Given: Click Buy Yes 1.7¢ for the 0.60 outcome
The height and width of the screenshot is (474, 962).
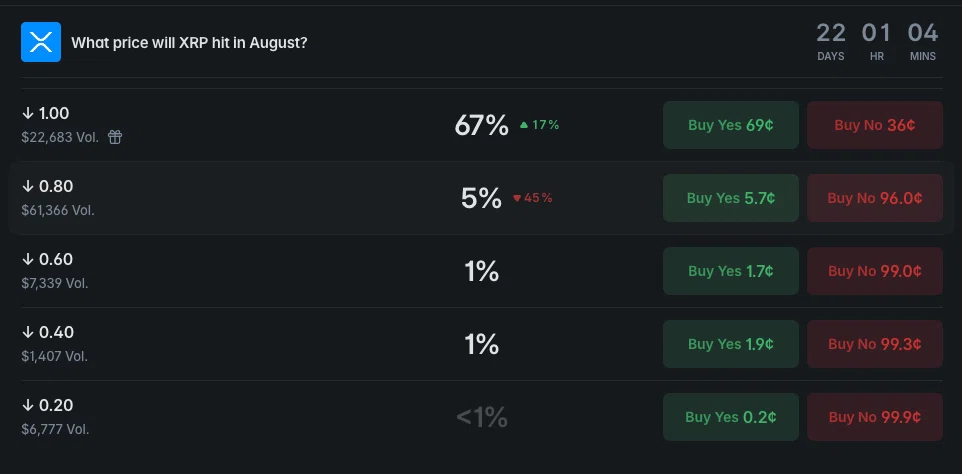Looking at the screenshot, I should coord(731,271).
